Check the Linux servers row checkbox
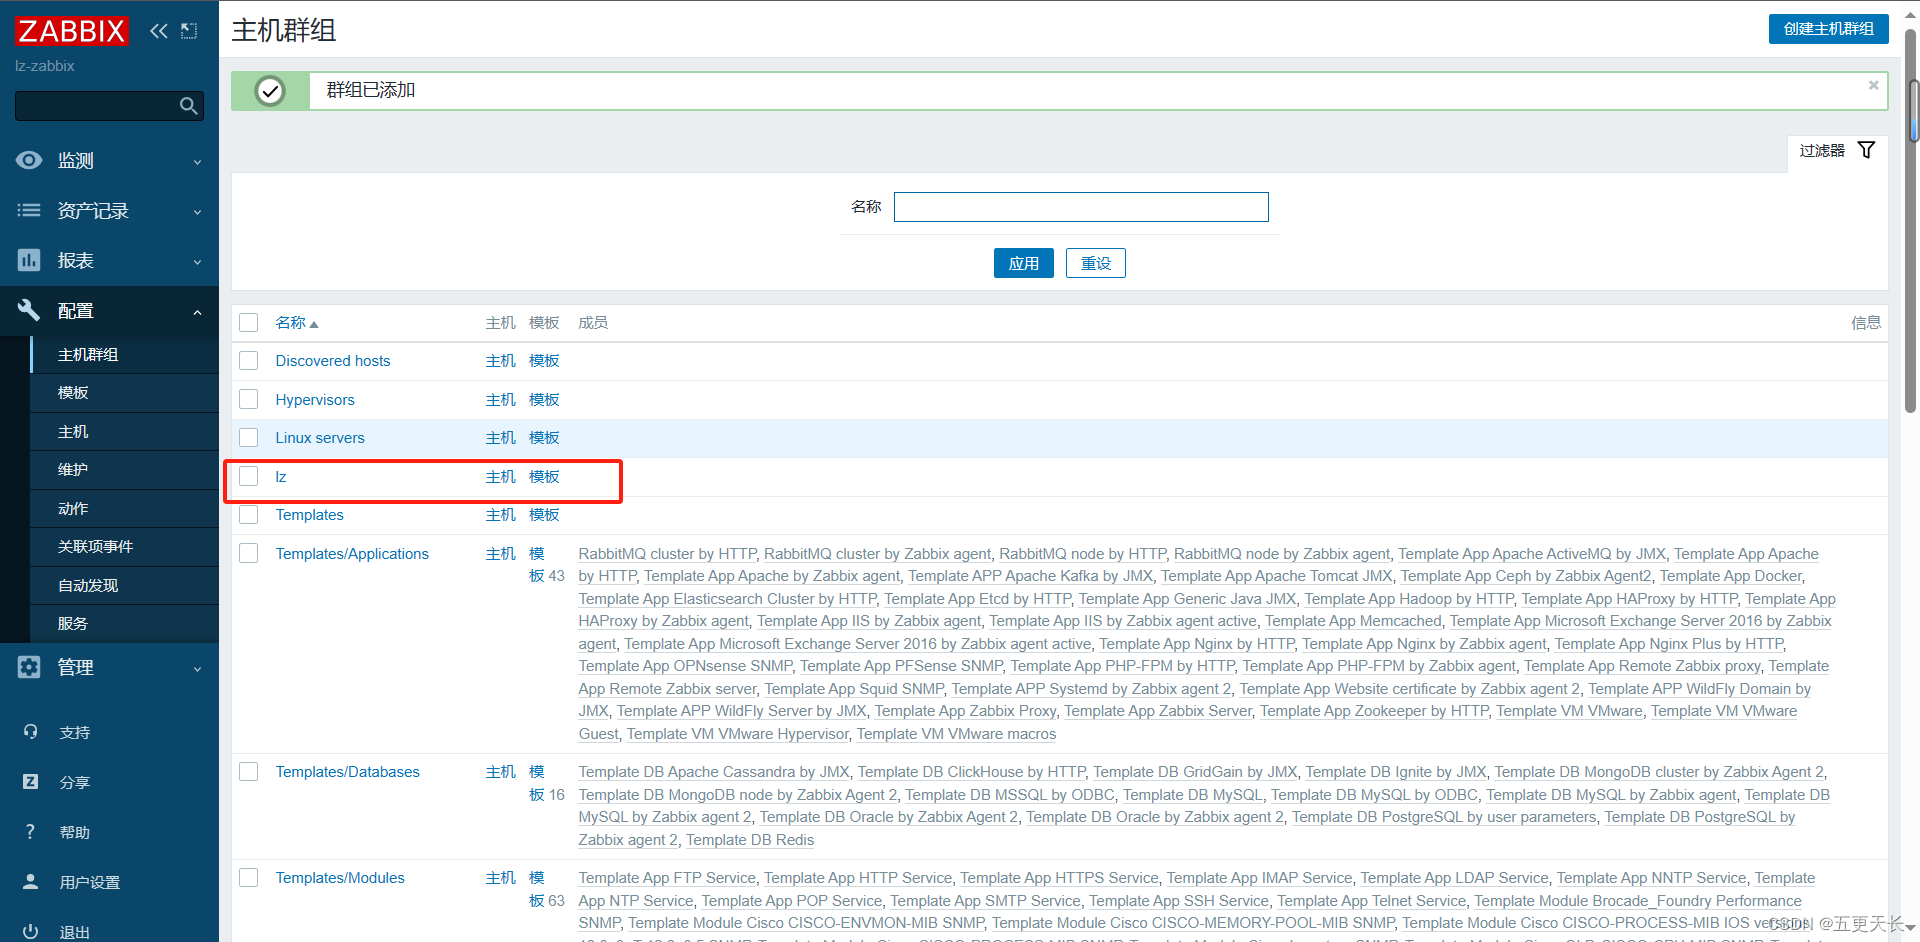 [249, 438]
